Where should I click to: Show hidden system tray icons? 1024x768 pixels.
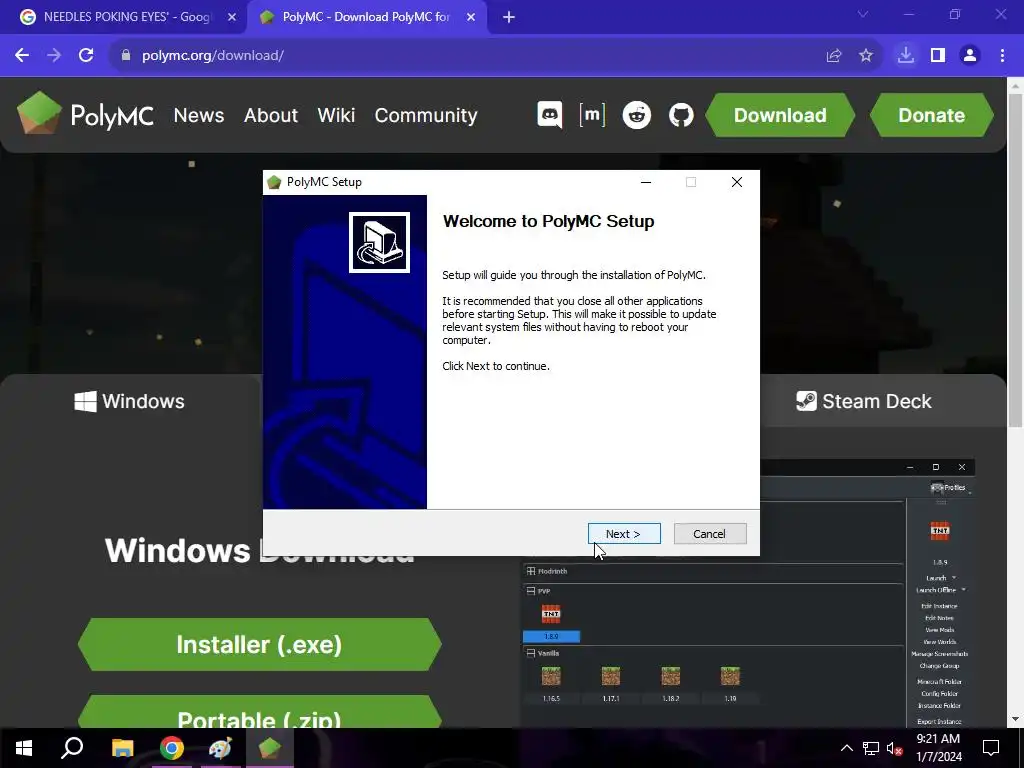tap(846, 748)
